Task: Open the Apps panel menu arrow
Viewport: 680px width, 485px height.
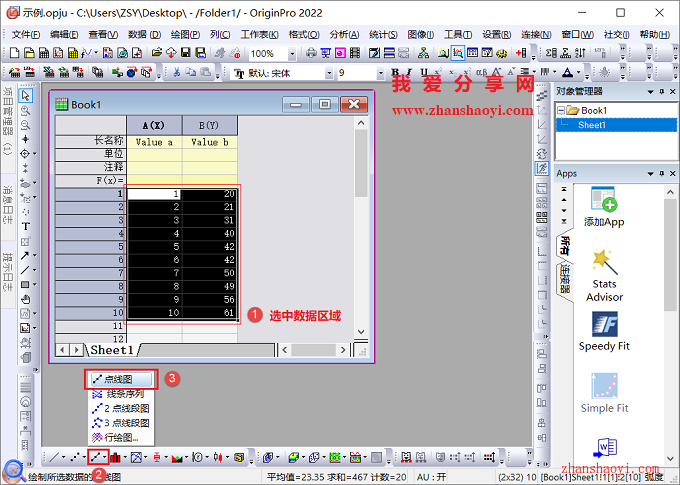Action: click(x=650, y=174)
